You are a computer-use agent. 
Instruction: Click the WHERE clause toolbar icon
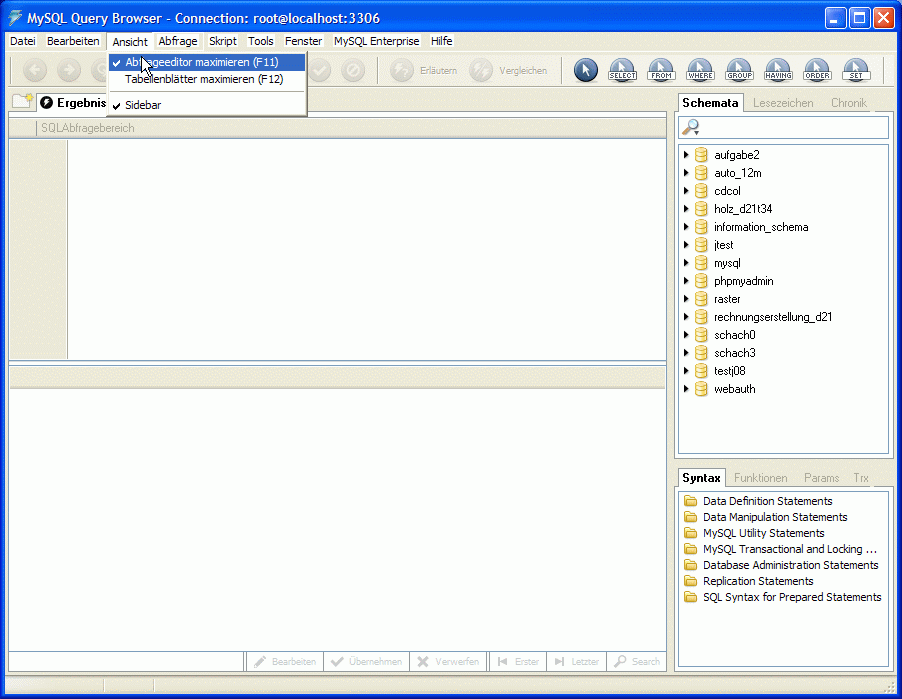pos(700,70)
